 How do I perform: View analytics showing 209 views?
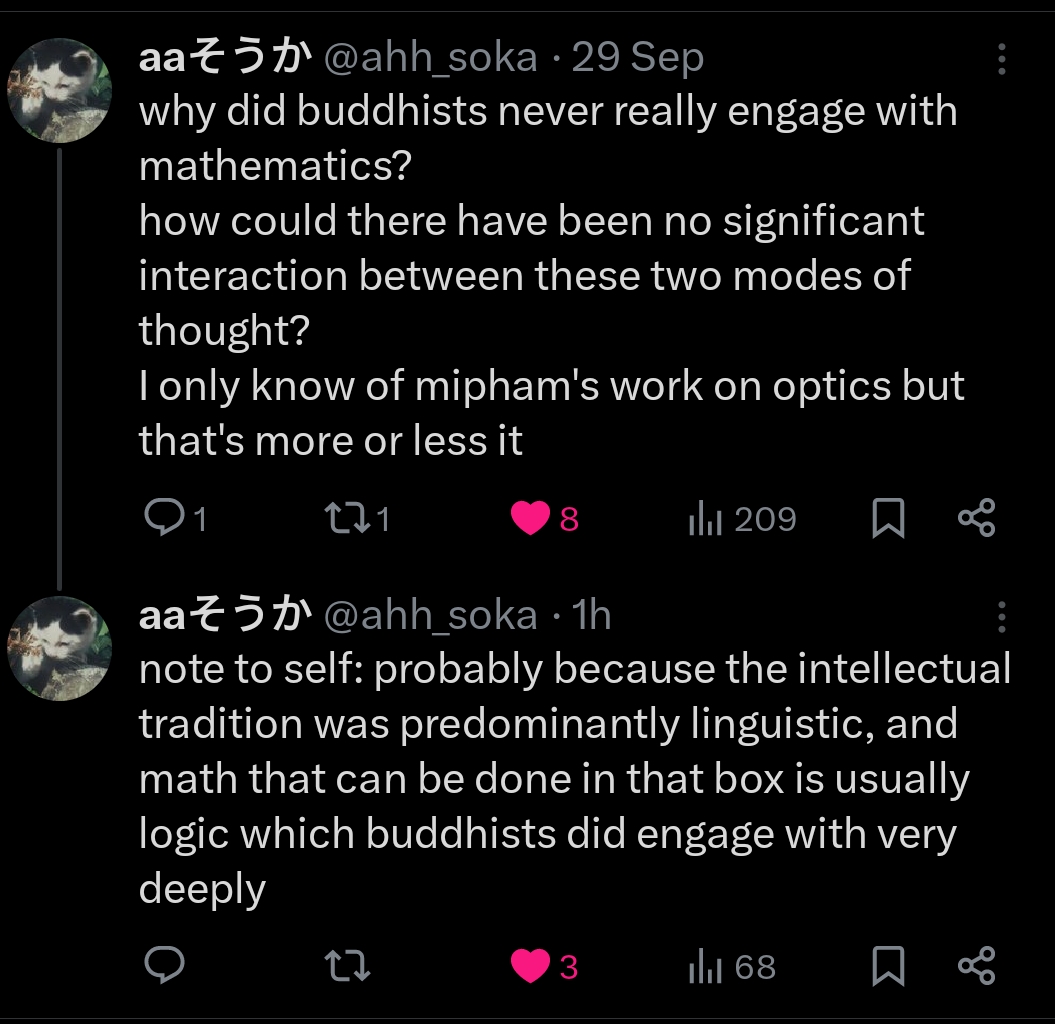[x=706, y=519]
